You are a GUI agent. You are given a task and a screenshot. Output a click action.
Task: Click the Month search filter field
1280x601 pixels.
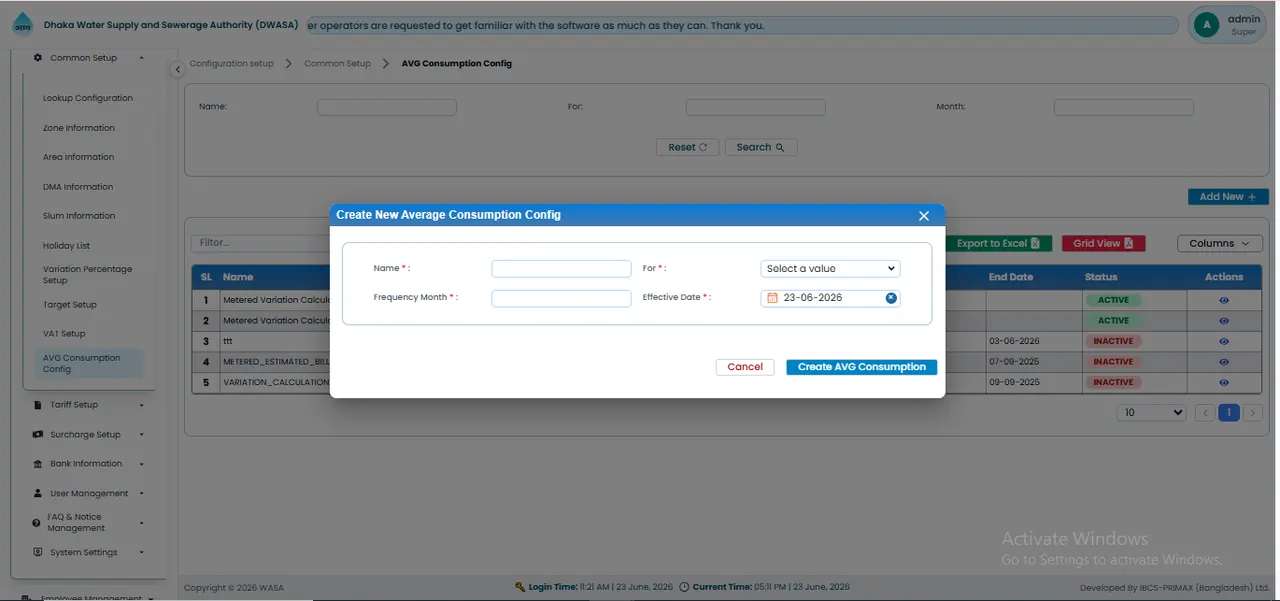(x=1124, y=107)
